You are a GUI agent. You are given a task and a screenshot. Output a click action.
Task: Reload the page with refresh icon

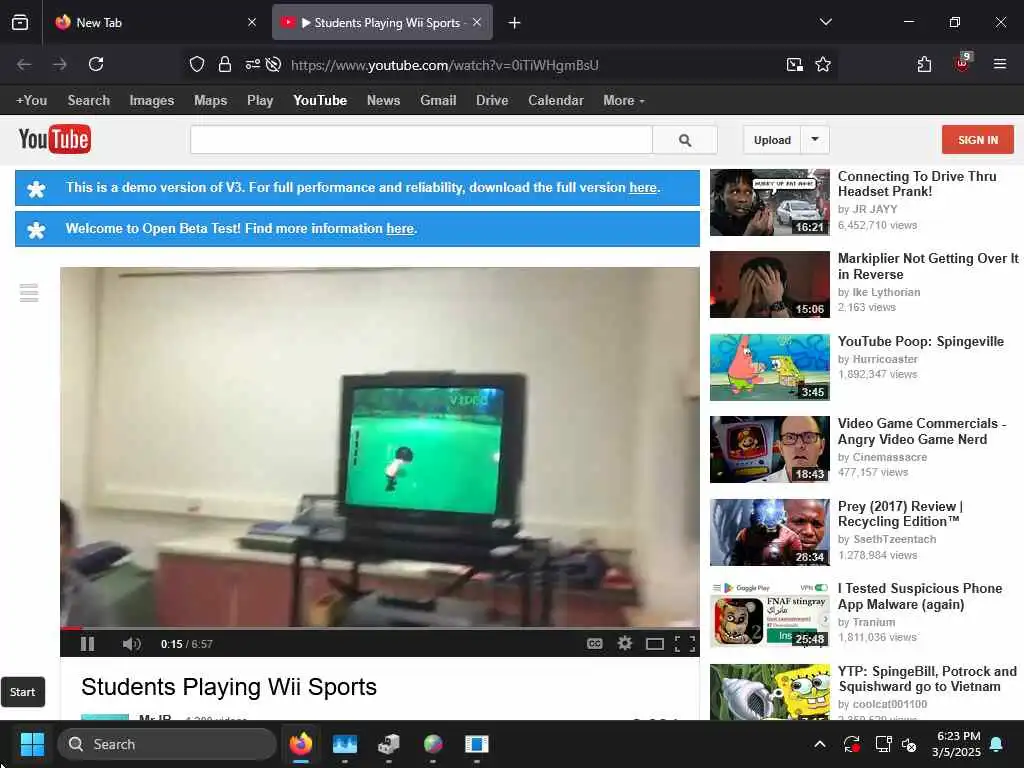[96, 64]
